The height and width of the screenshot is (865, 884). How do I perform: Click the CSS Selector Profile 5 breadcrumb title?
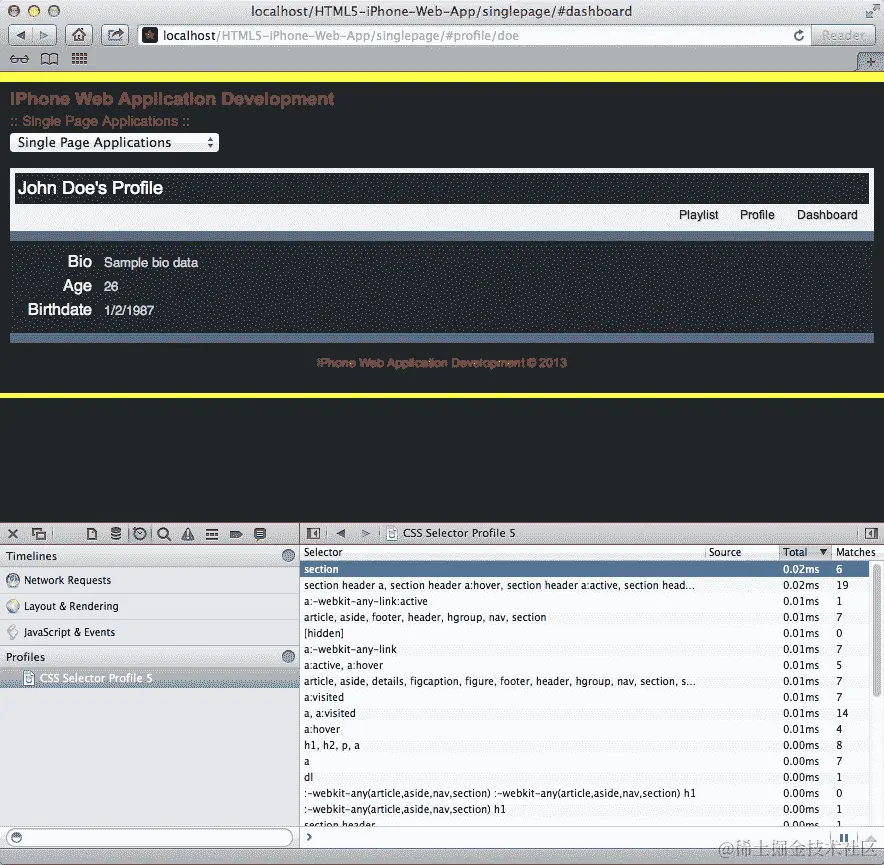point(459,533)
